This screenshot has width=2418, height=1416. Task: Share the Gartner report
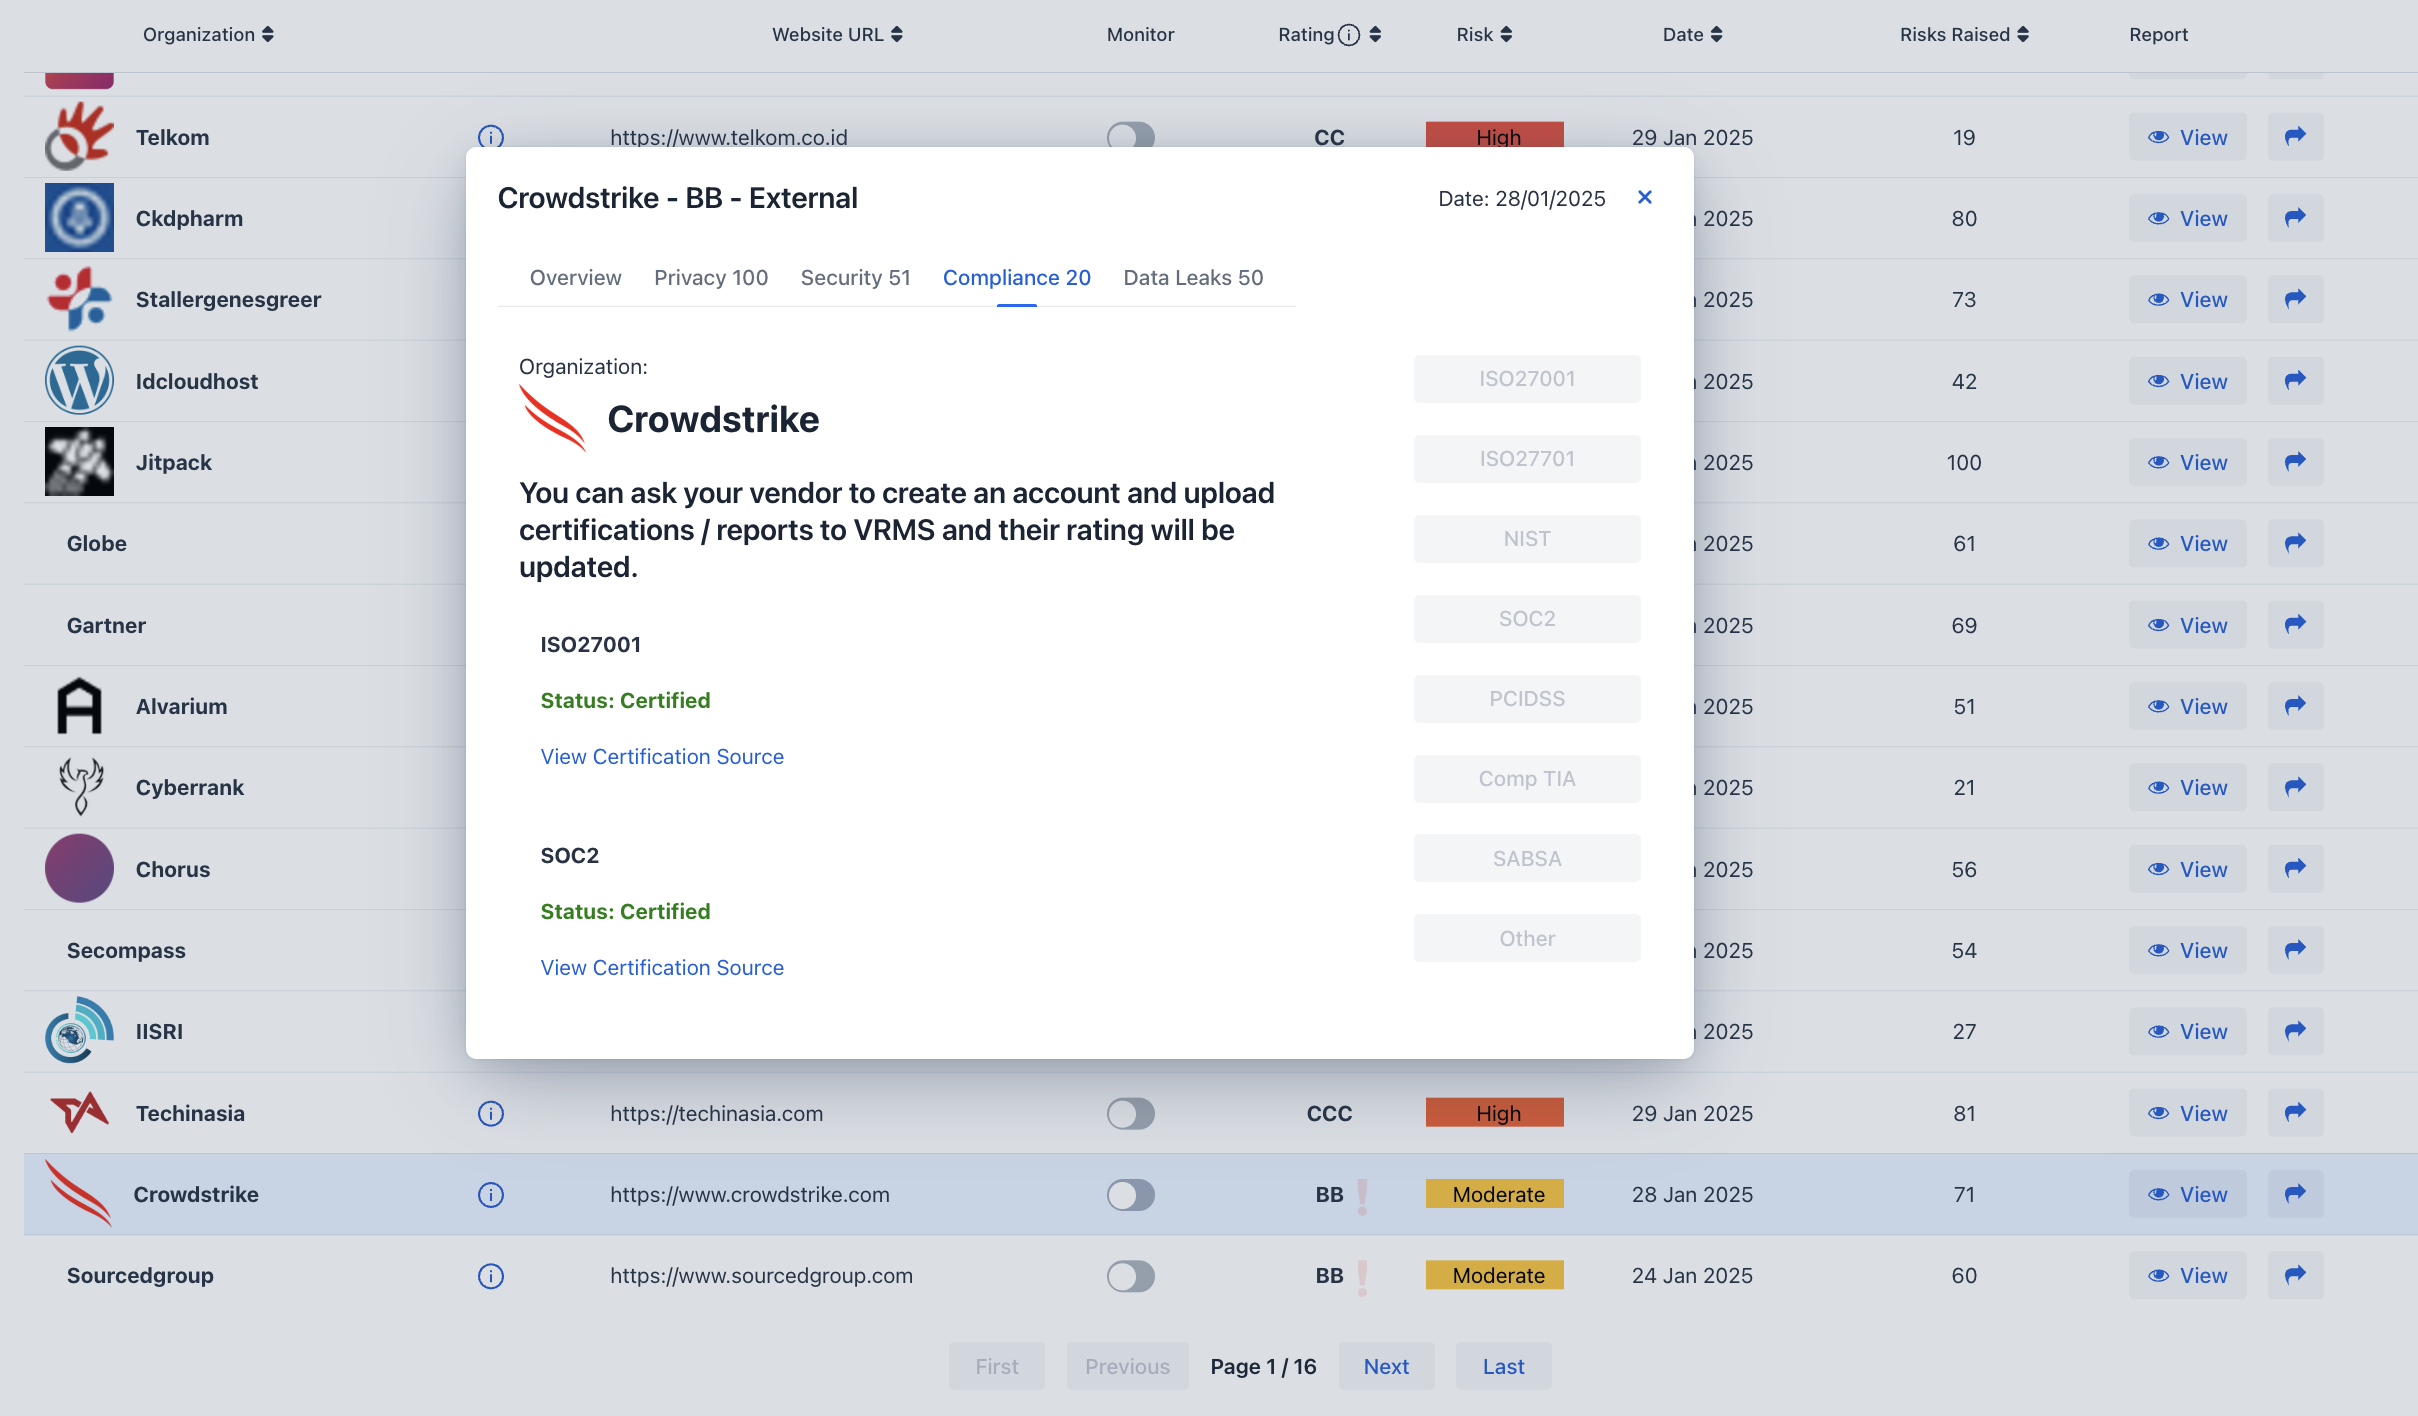point(2295,624)
